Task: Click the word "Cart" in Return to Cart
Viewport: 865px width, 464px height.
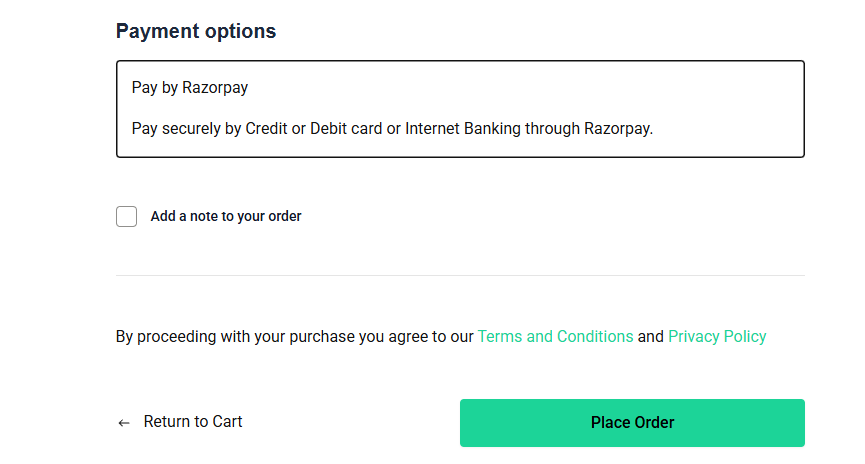Action: pyautogui.click(x=227, y=422)
